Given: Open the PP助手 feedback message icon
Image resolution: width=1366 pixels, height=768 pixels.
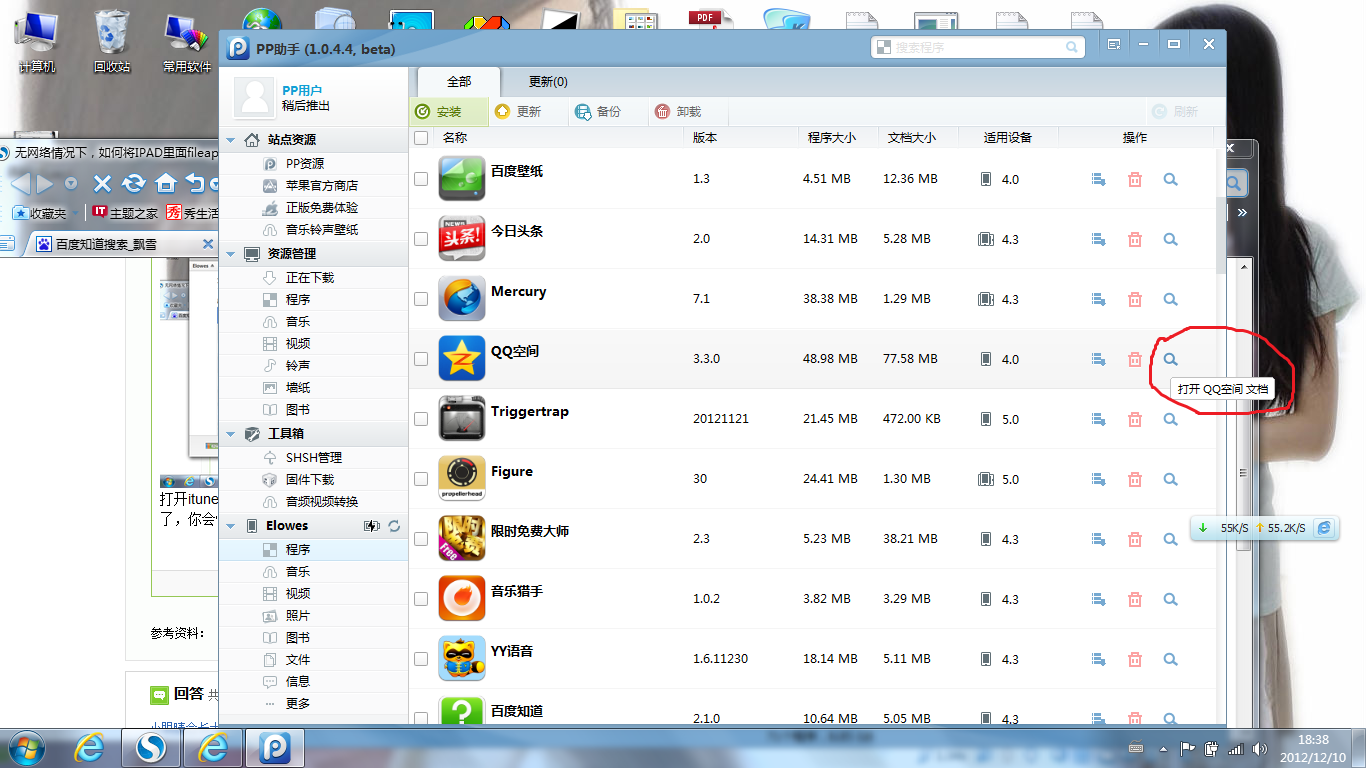Looking at the screenshot, I should click(x=1114, y=45).
